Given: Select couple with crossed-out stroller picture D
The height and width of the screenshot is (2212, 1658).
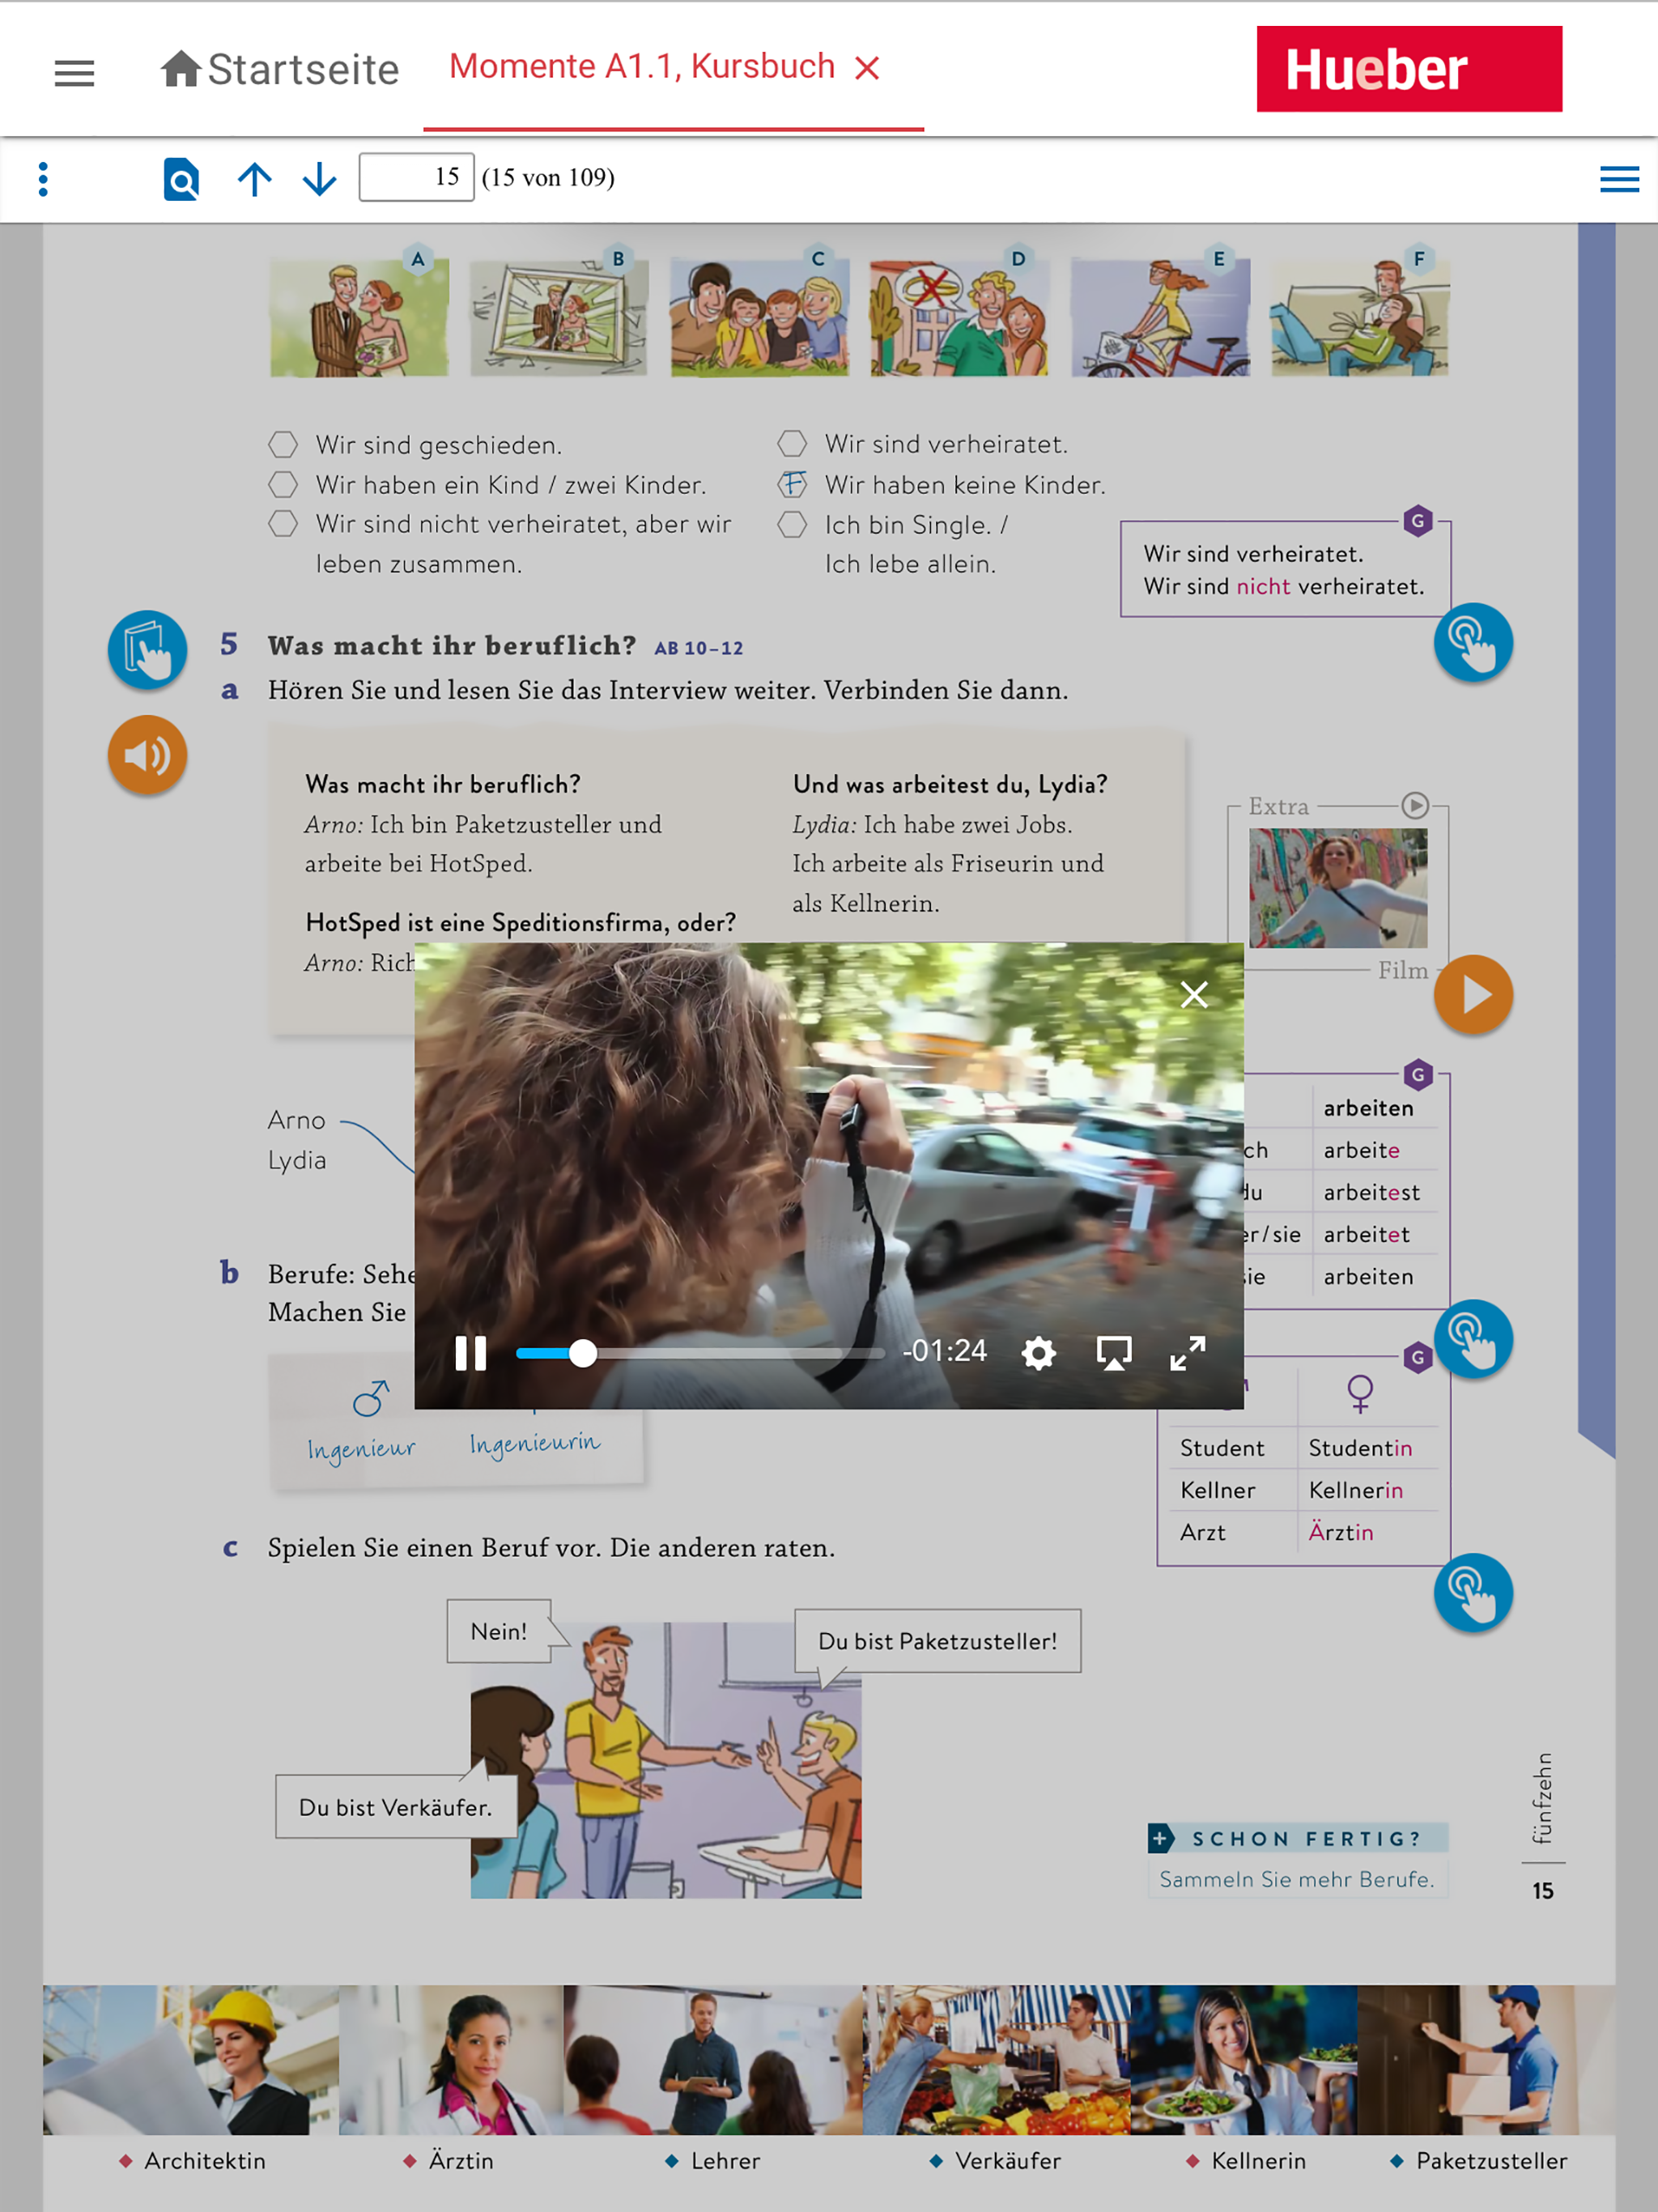Looking at the screenshot, I should pos(959,317).
